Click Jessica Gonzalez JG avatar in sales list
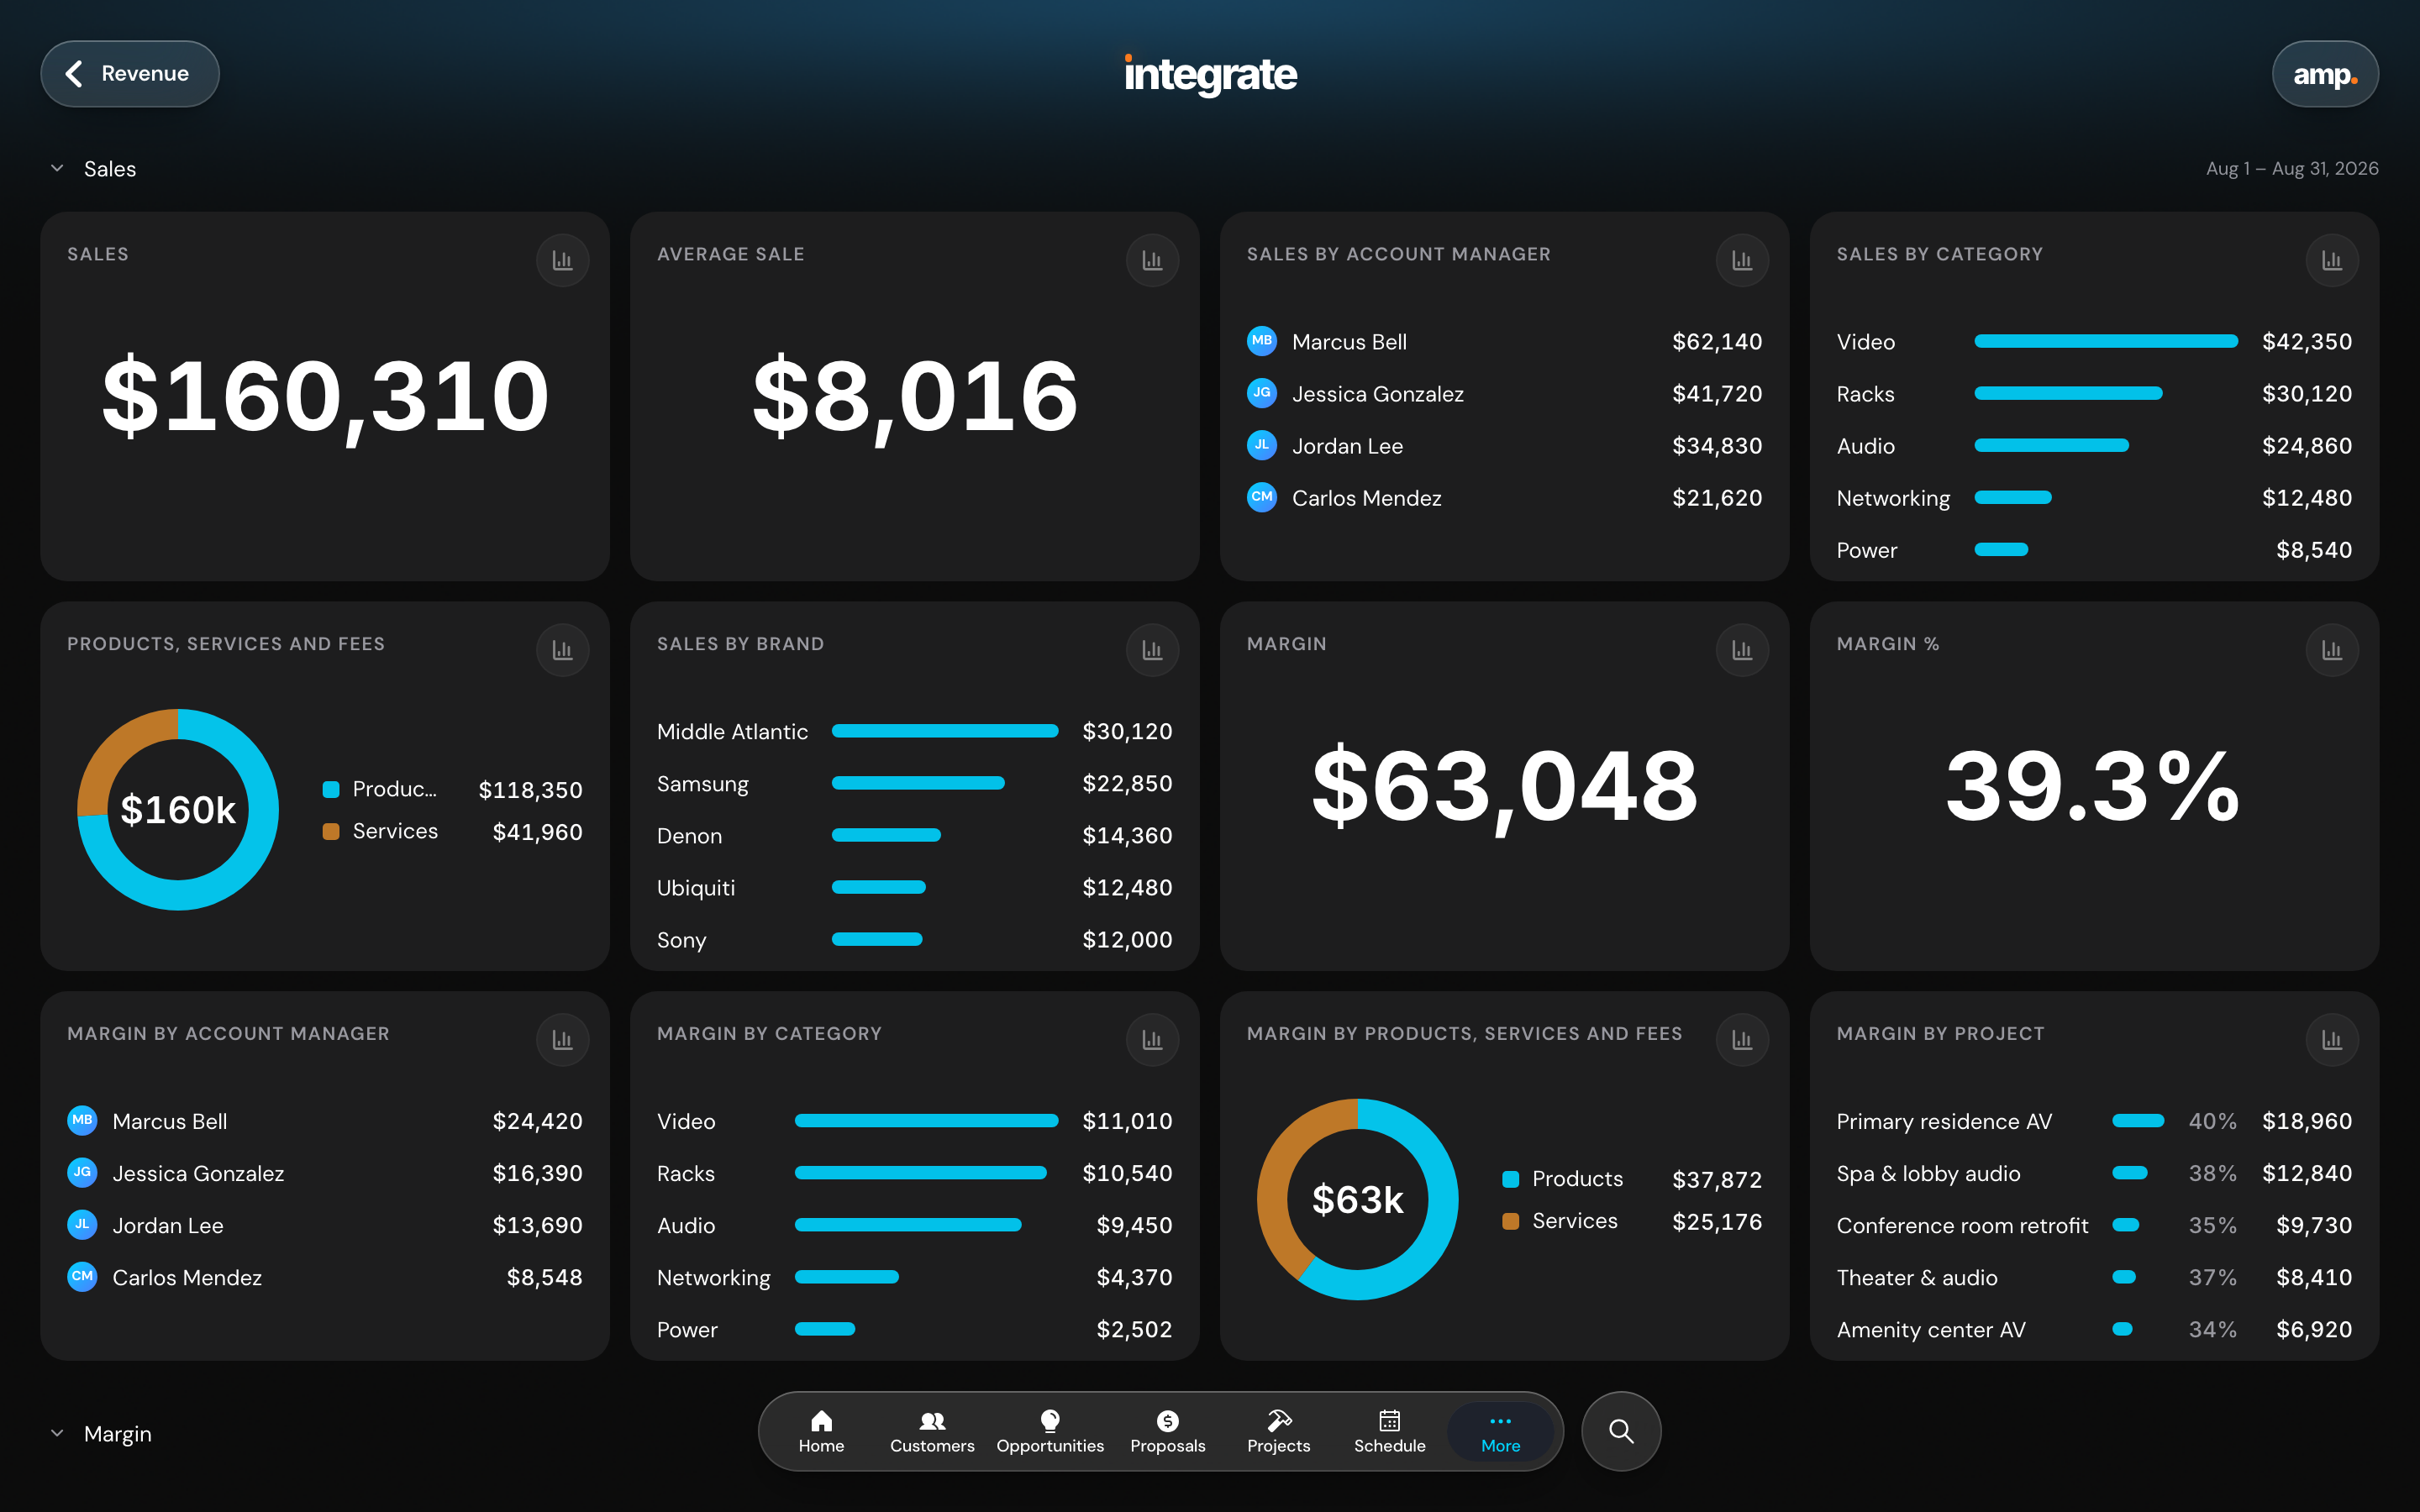The height and width of the screenshot is (1512, 2420). point(1262,393)
